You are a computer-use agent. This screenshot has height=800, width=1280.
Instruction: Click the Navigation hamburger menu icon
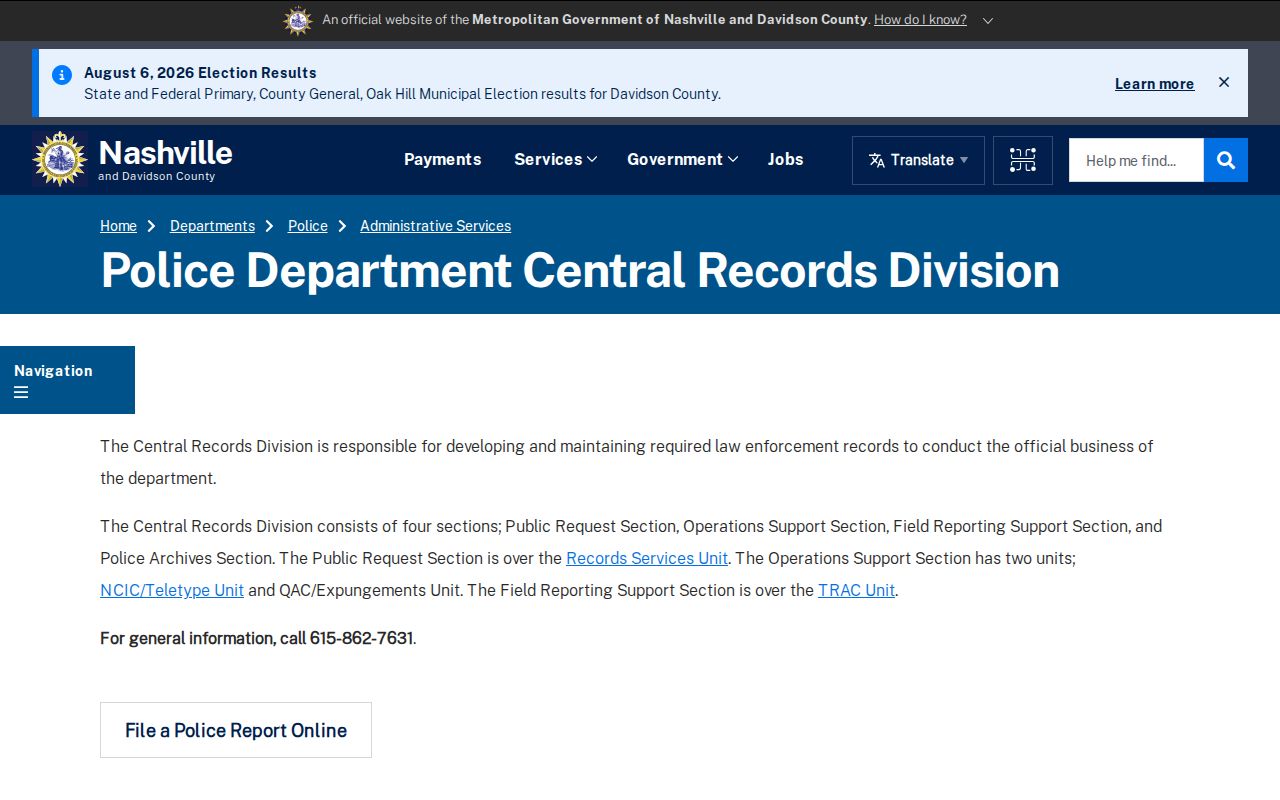[21, 392]
